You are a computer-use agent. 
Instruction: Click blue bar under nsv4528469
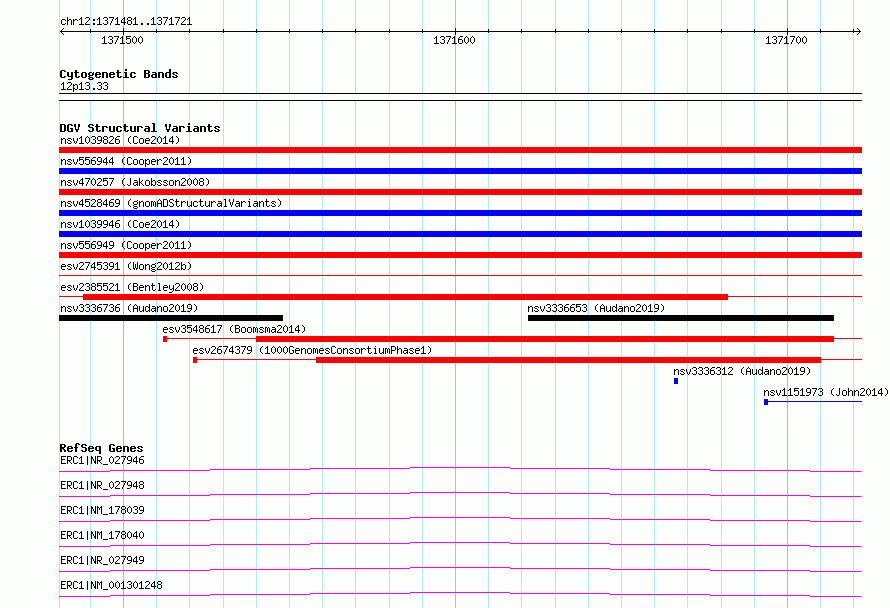[x=460, y=213]
